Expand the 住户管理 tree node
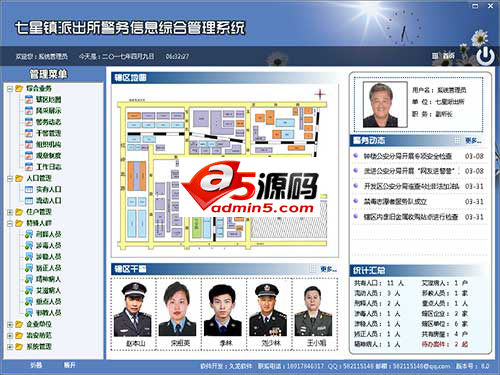500x375 pixels. [10, 212]
